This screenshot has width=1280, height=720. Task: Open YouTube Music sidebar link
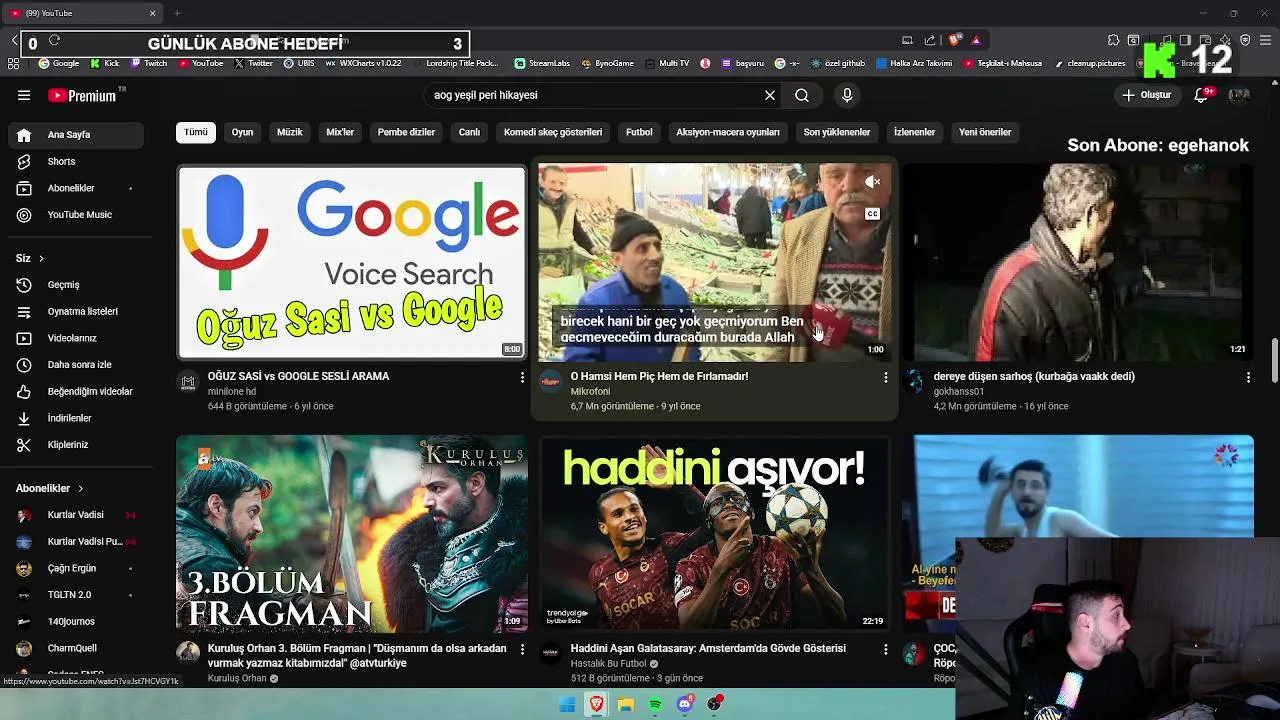[75, 214]
